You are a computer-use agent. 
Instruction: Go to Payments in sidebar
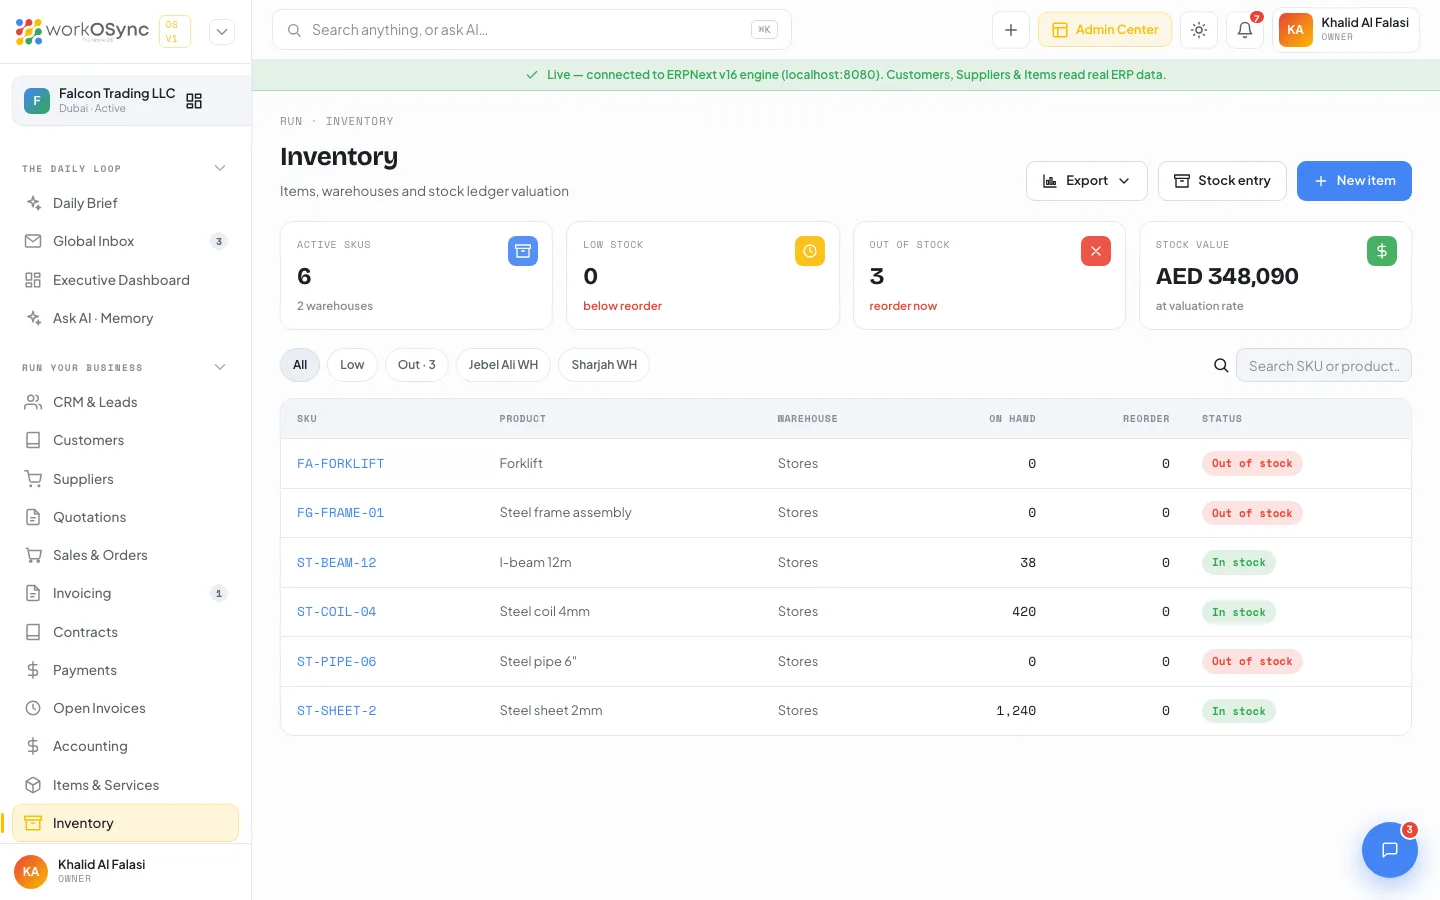[x=125, y=670]
